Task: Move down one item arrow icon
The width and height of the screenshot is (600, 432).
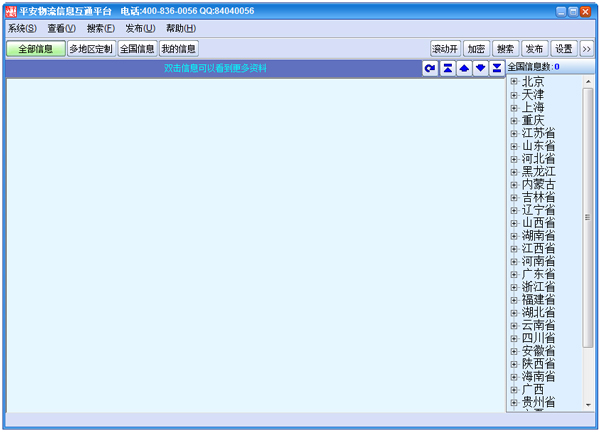Action: click(x=481, y=68)
